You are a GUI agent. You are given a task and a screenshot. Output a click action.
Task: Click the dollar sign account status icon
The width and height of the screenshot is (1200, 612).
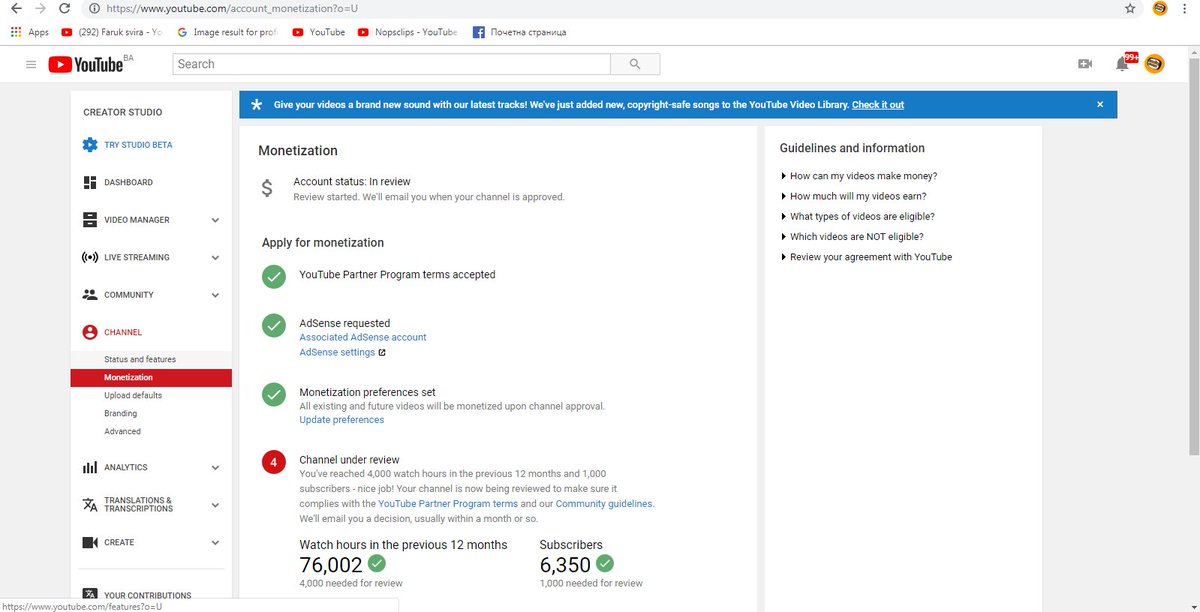click(x=267, y=188)
